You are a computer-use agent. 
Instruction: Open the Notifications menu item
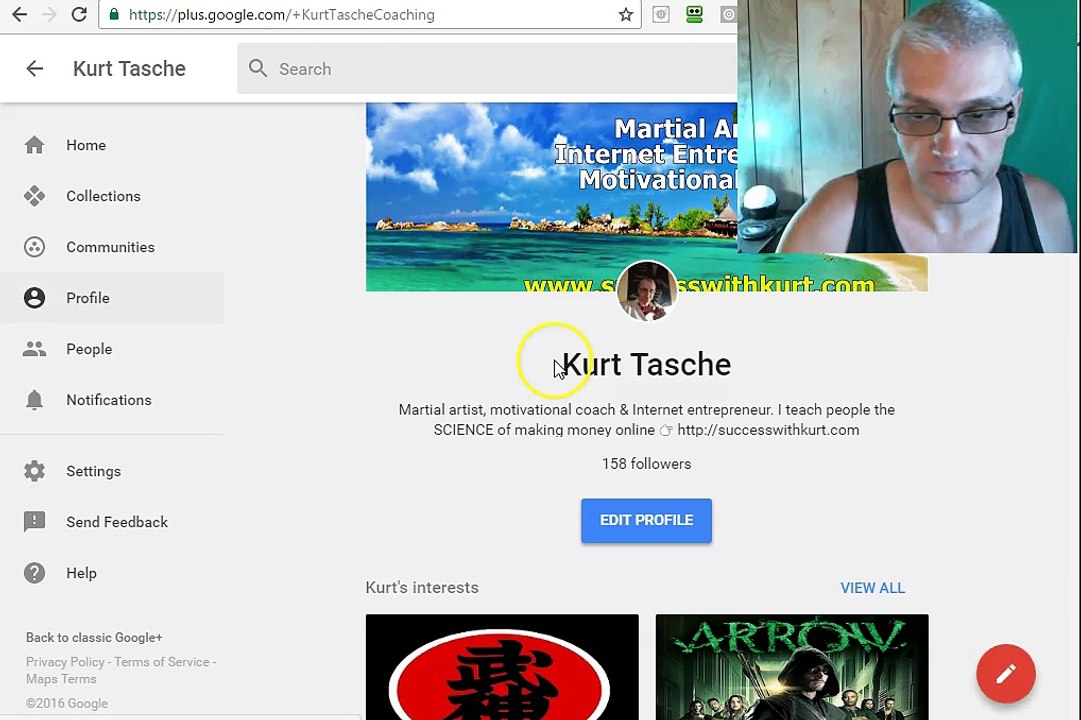(x=112, y=400)
